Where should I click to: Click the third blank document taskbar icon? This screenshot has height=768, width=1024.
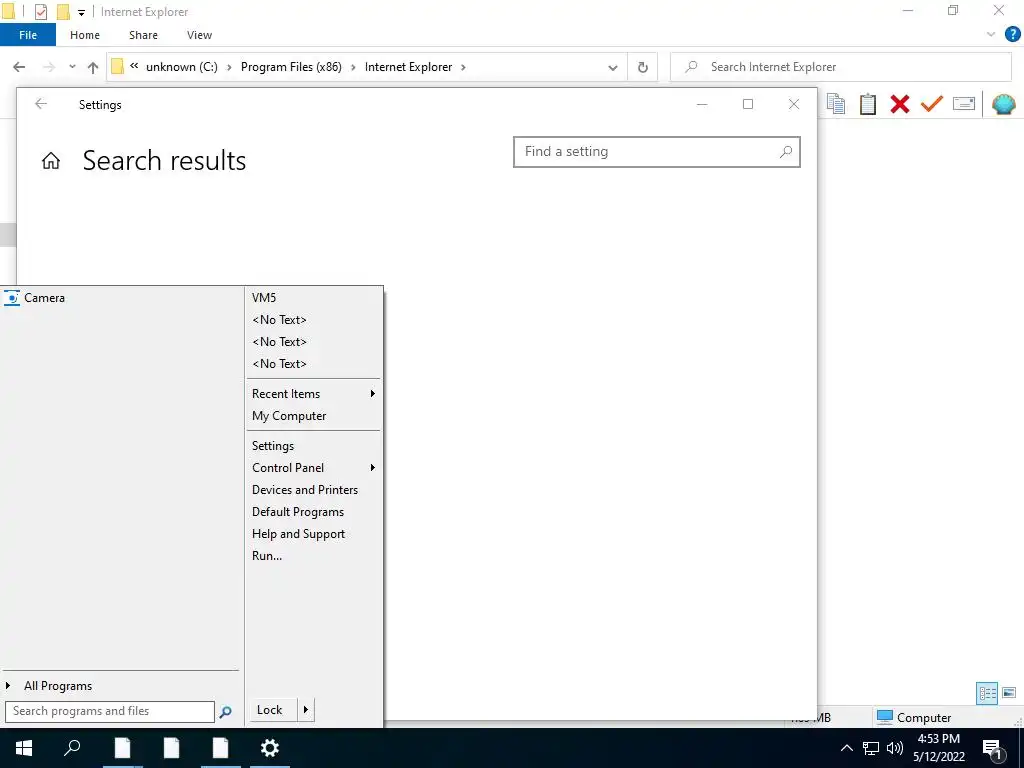pos(220,748)
